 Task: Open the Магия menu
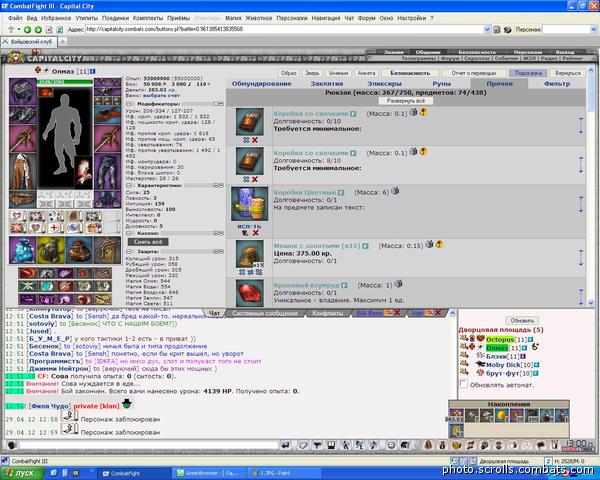[233, 18]
